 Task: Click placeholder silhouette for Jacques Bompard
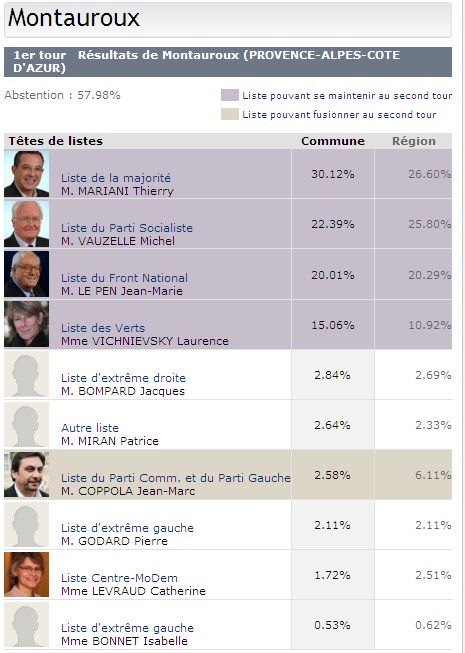[x=27, y=374]
